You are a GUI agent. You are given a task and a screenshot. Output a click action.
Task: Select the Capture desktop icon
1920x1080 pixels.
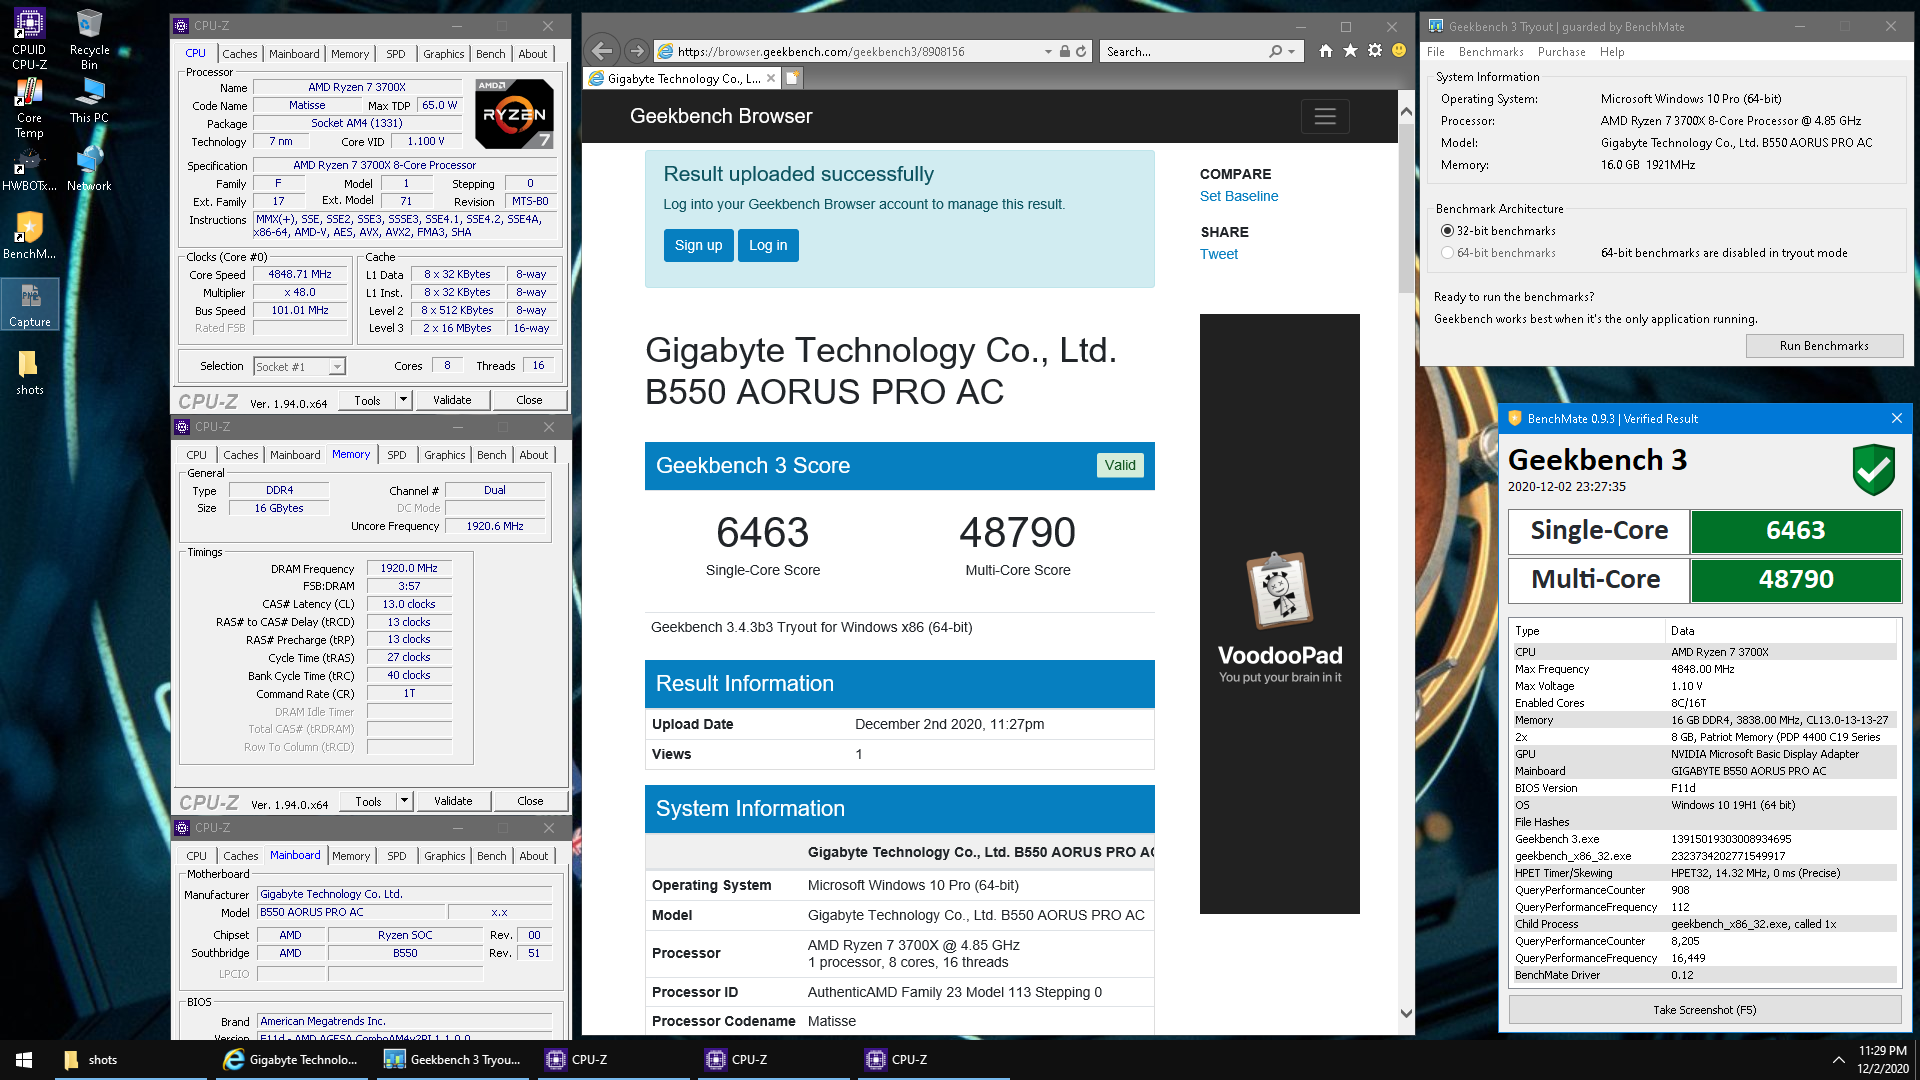pyautogui.click(x=30, y=304)
